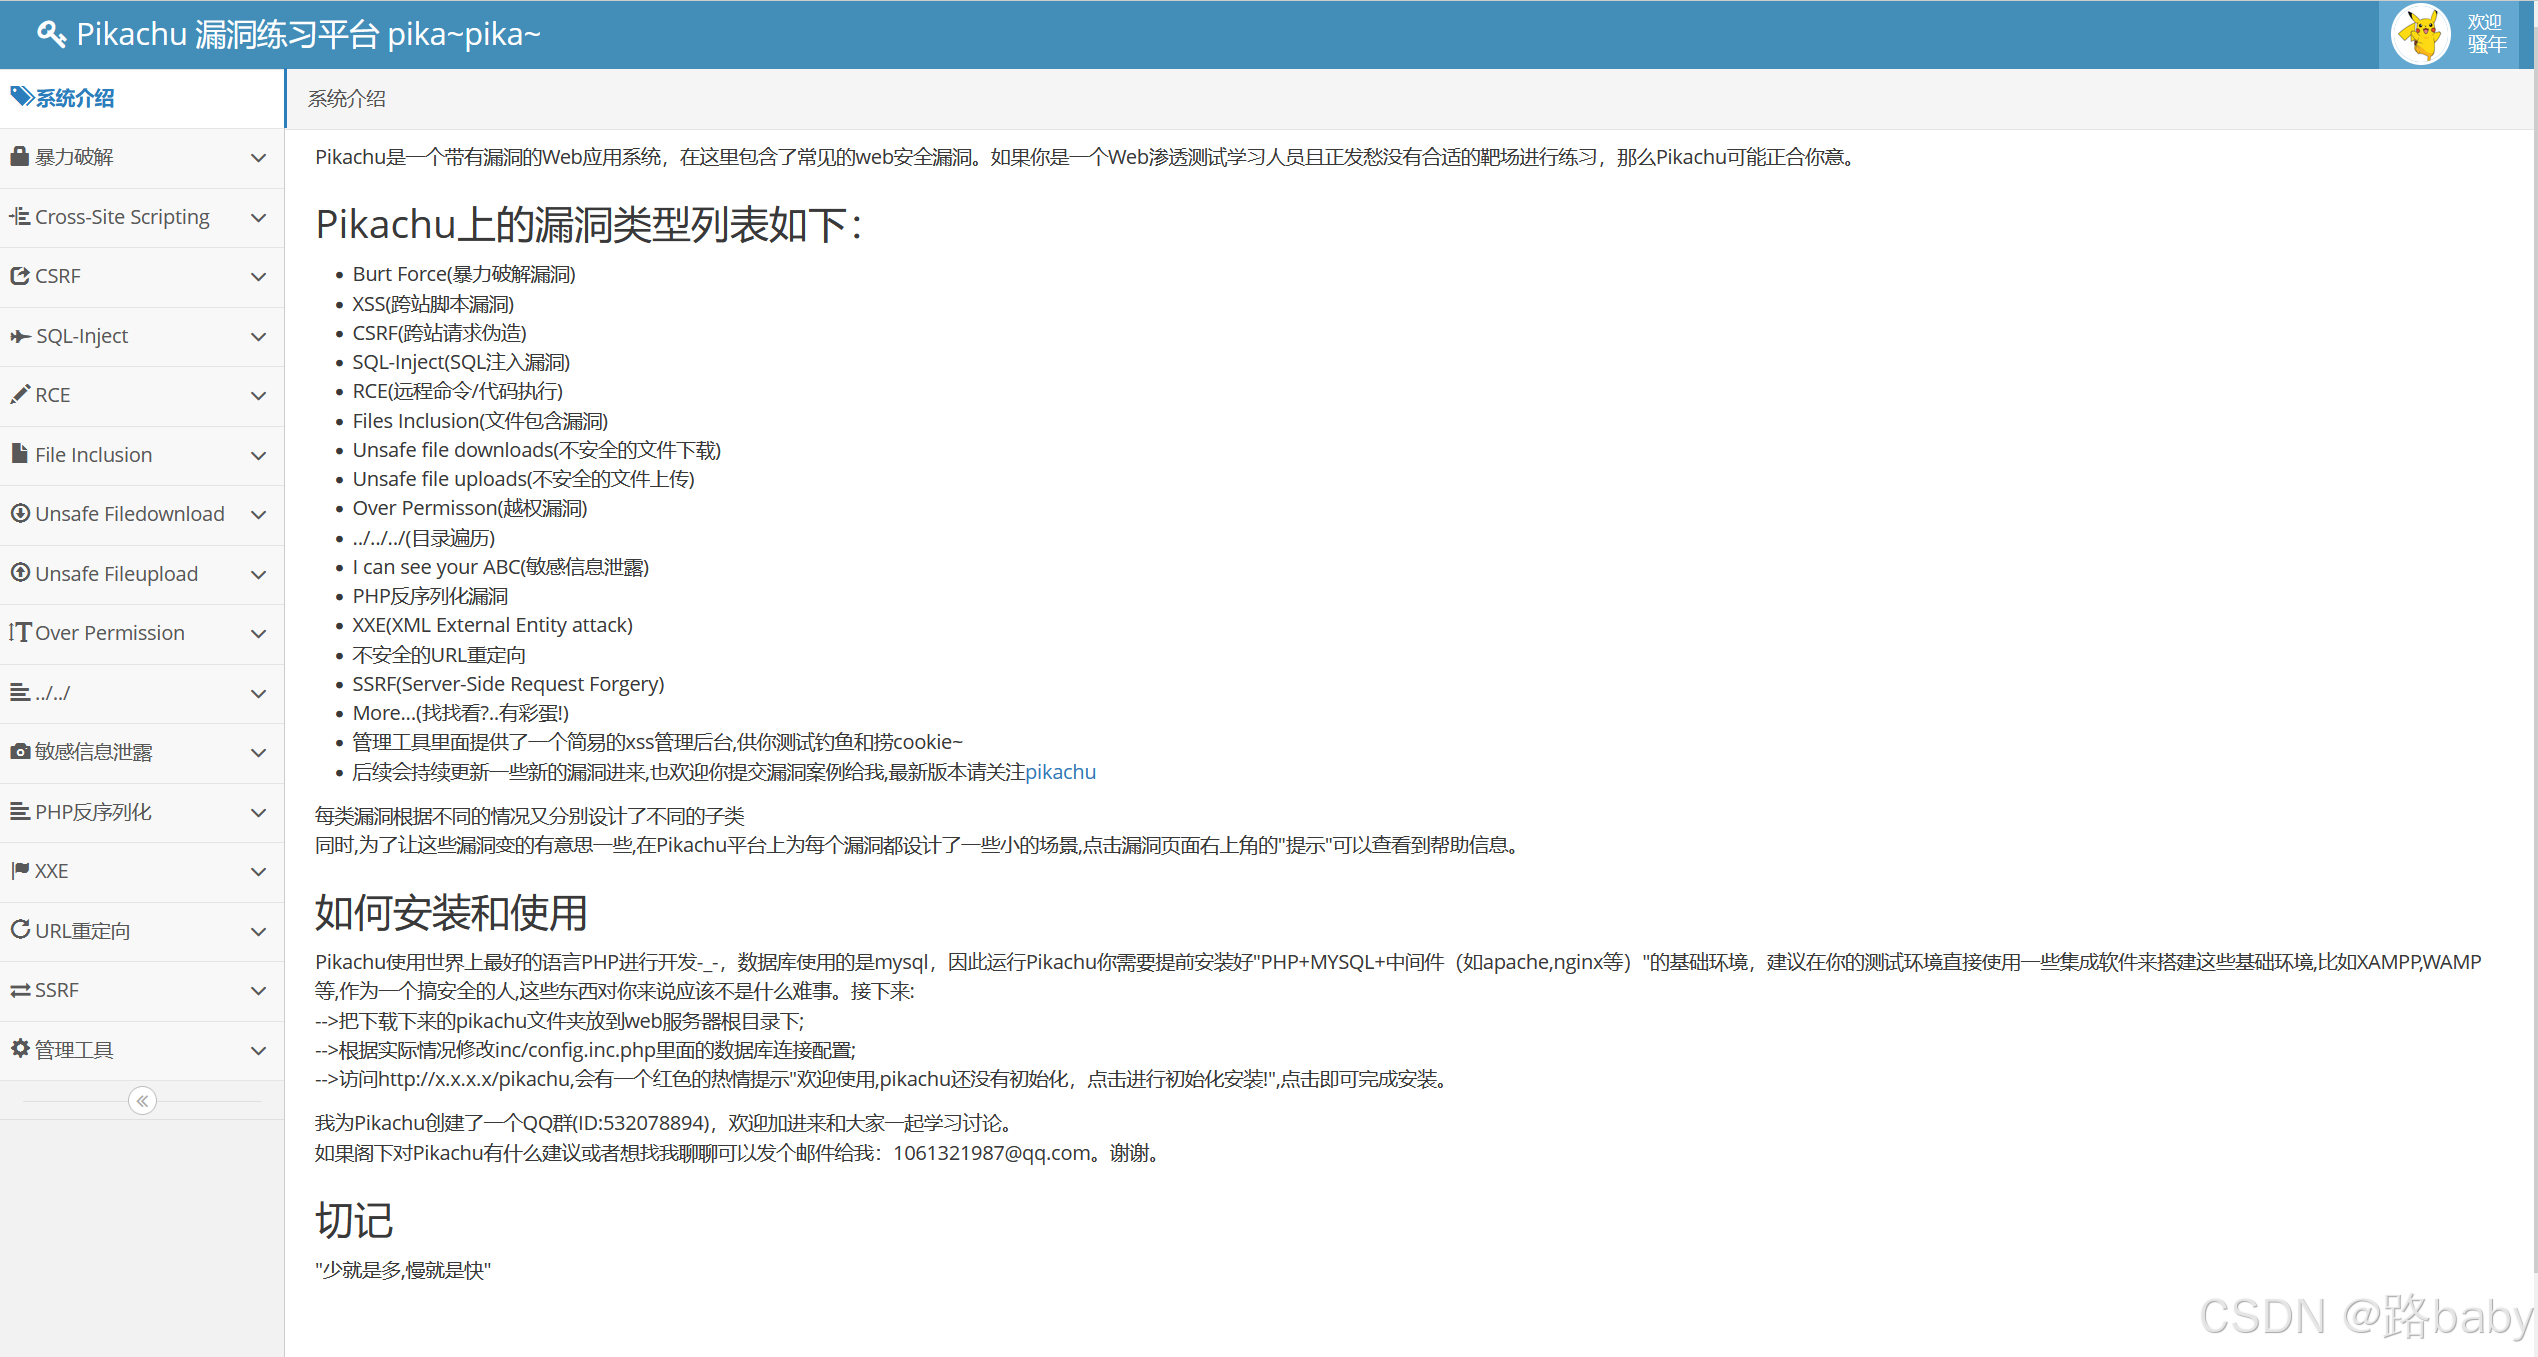
Task: Open the Over Permission menu item
Action: coord(110,633)
